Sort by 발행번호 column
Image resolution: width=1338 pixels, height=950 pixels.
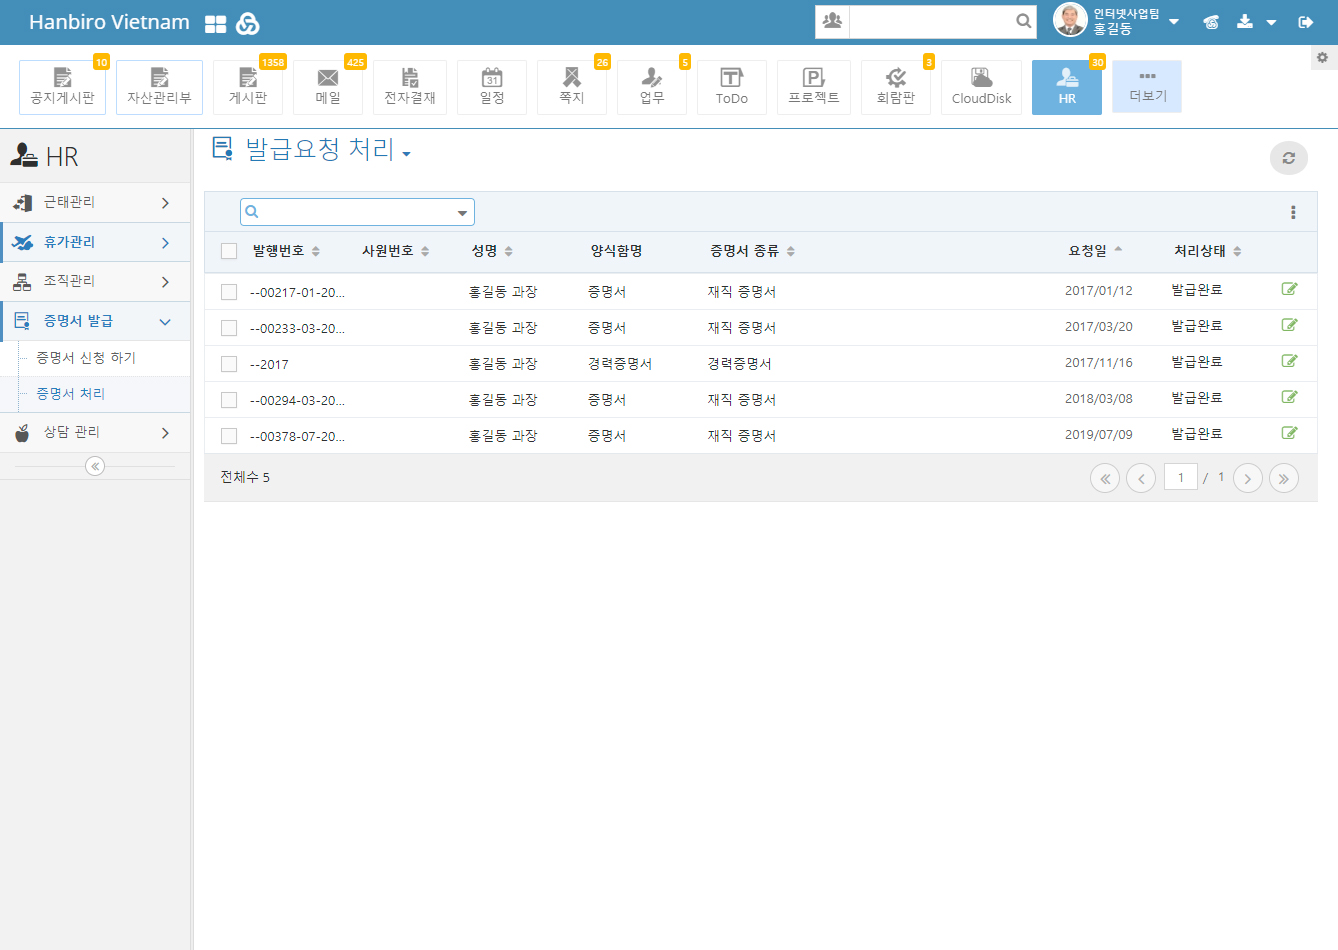[286, 251]
